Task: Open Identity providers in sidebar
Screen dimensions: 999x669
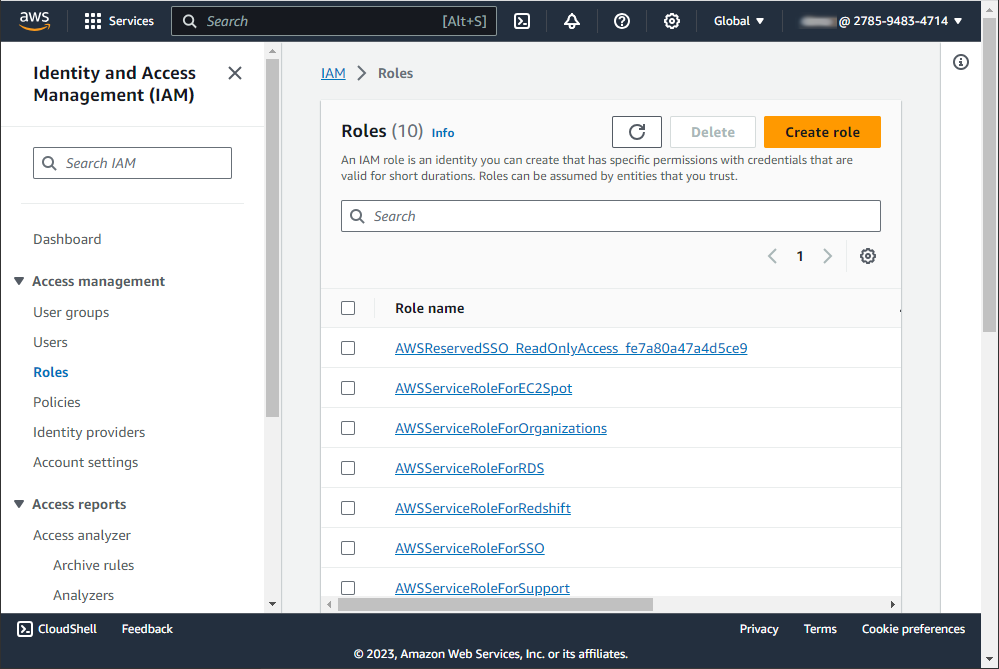Action: [x=89, y=432]
